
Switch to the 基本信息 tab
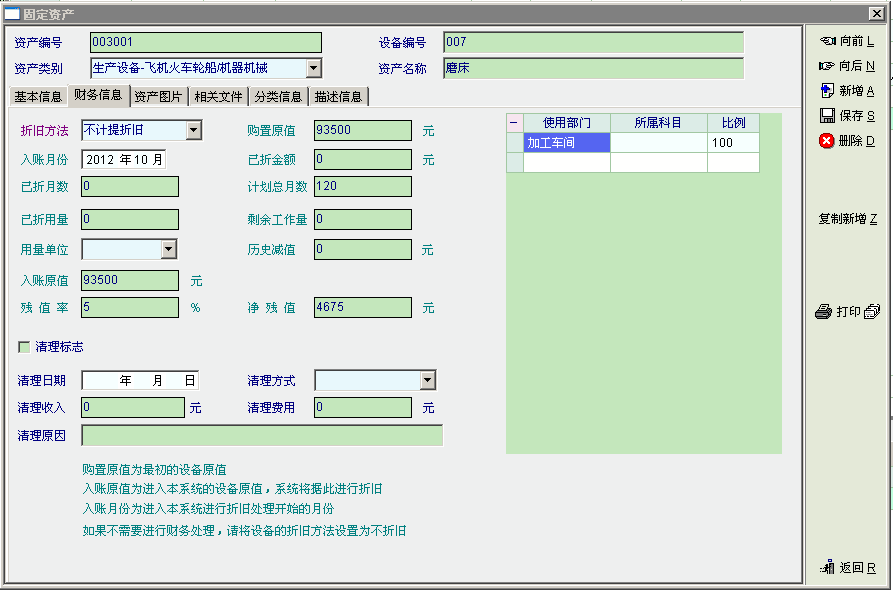[38, 97]
